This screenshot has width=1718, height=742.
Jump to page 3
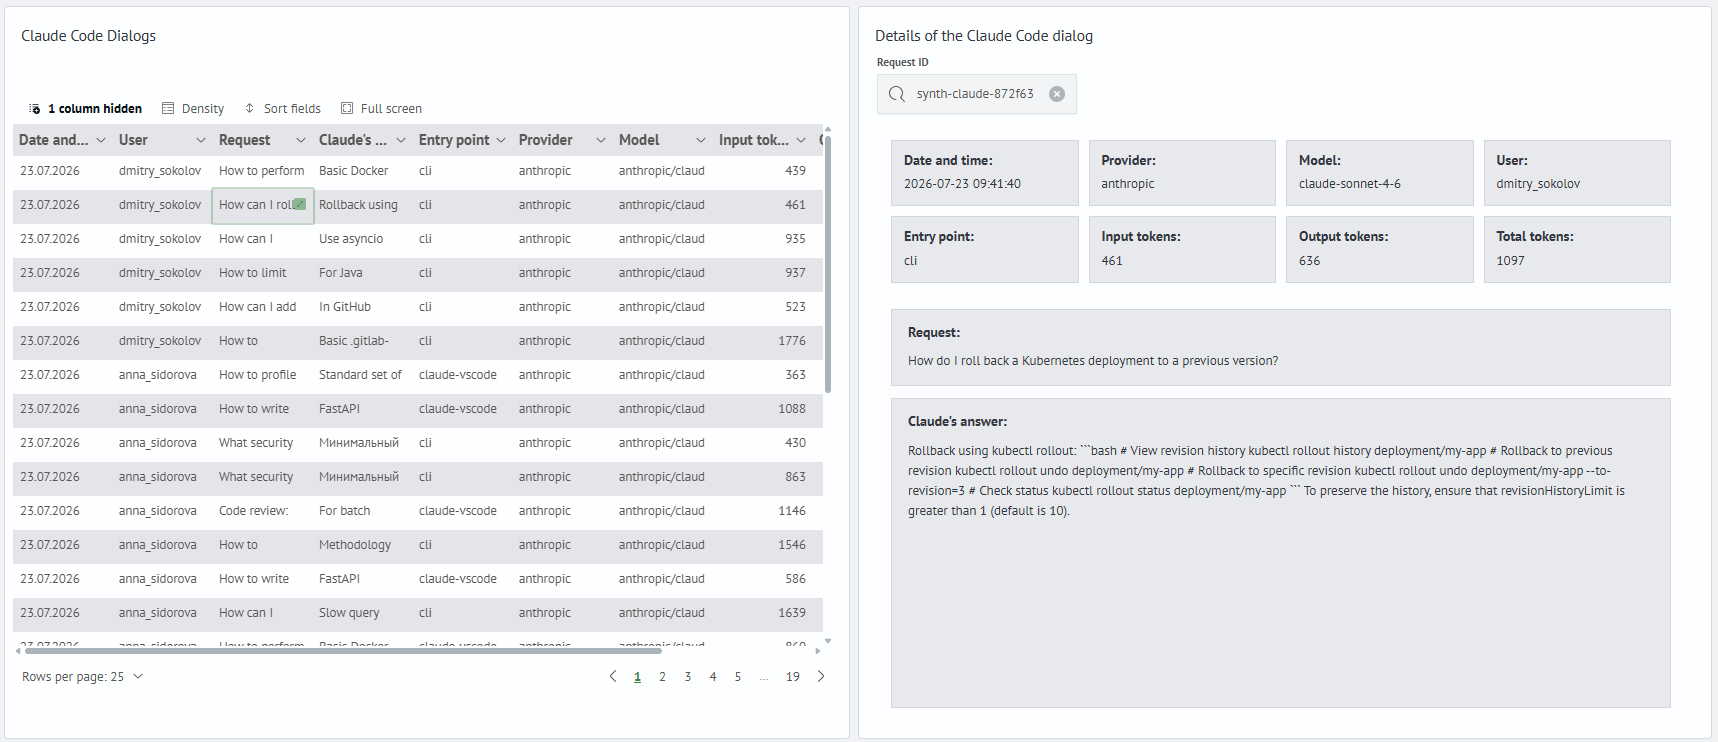688,677
